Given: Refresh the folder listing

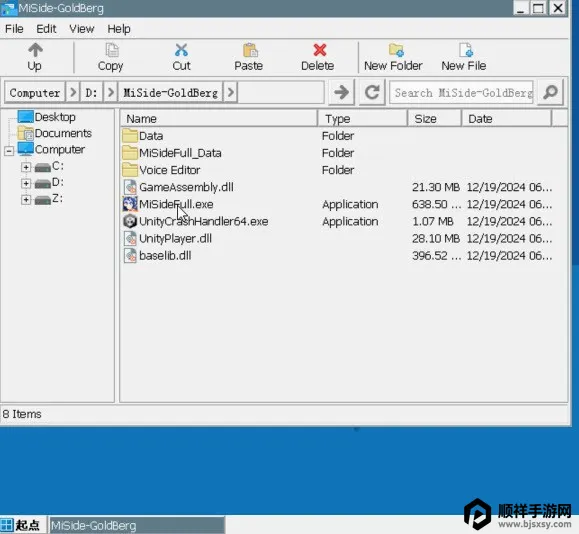Looking at the screenshot, I should pos(372,92).
